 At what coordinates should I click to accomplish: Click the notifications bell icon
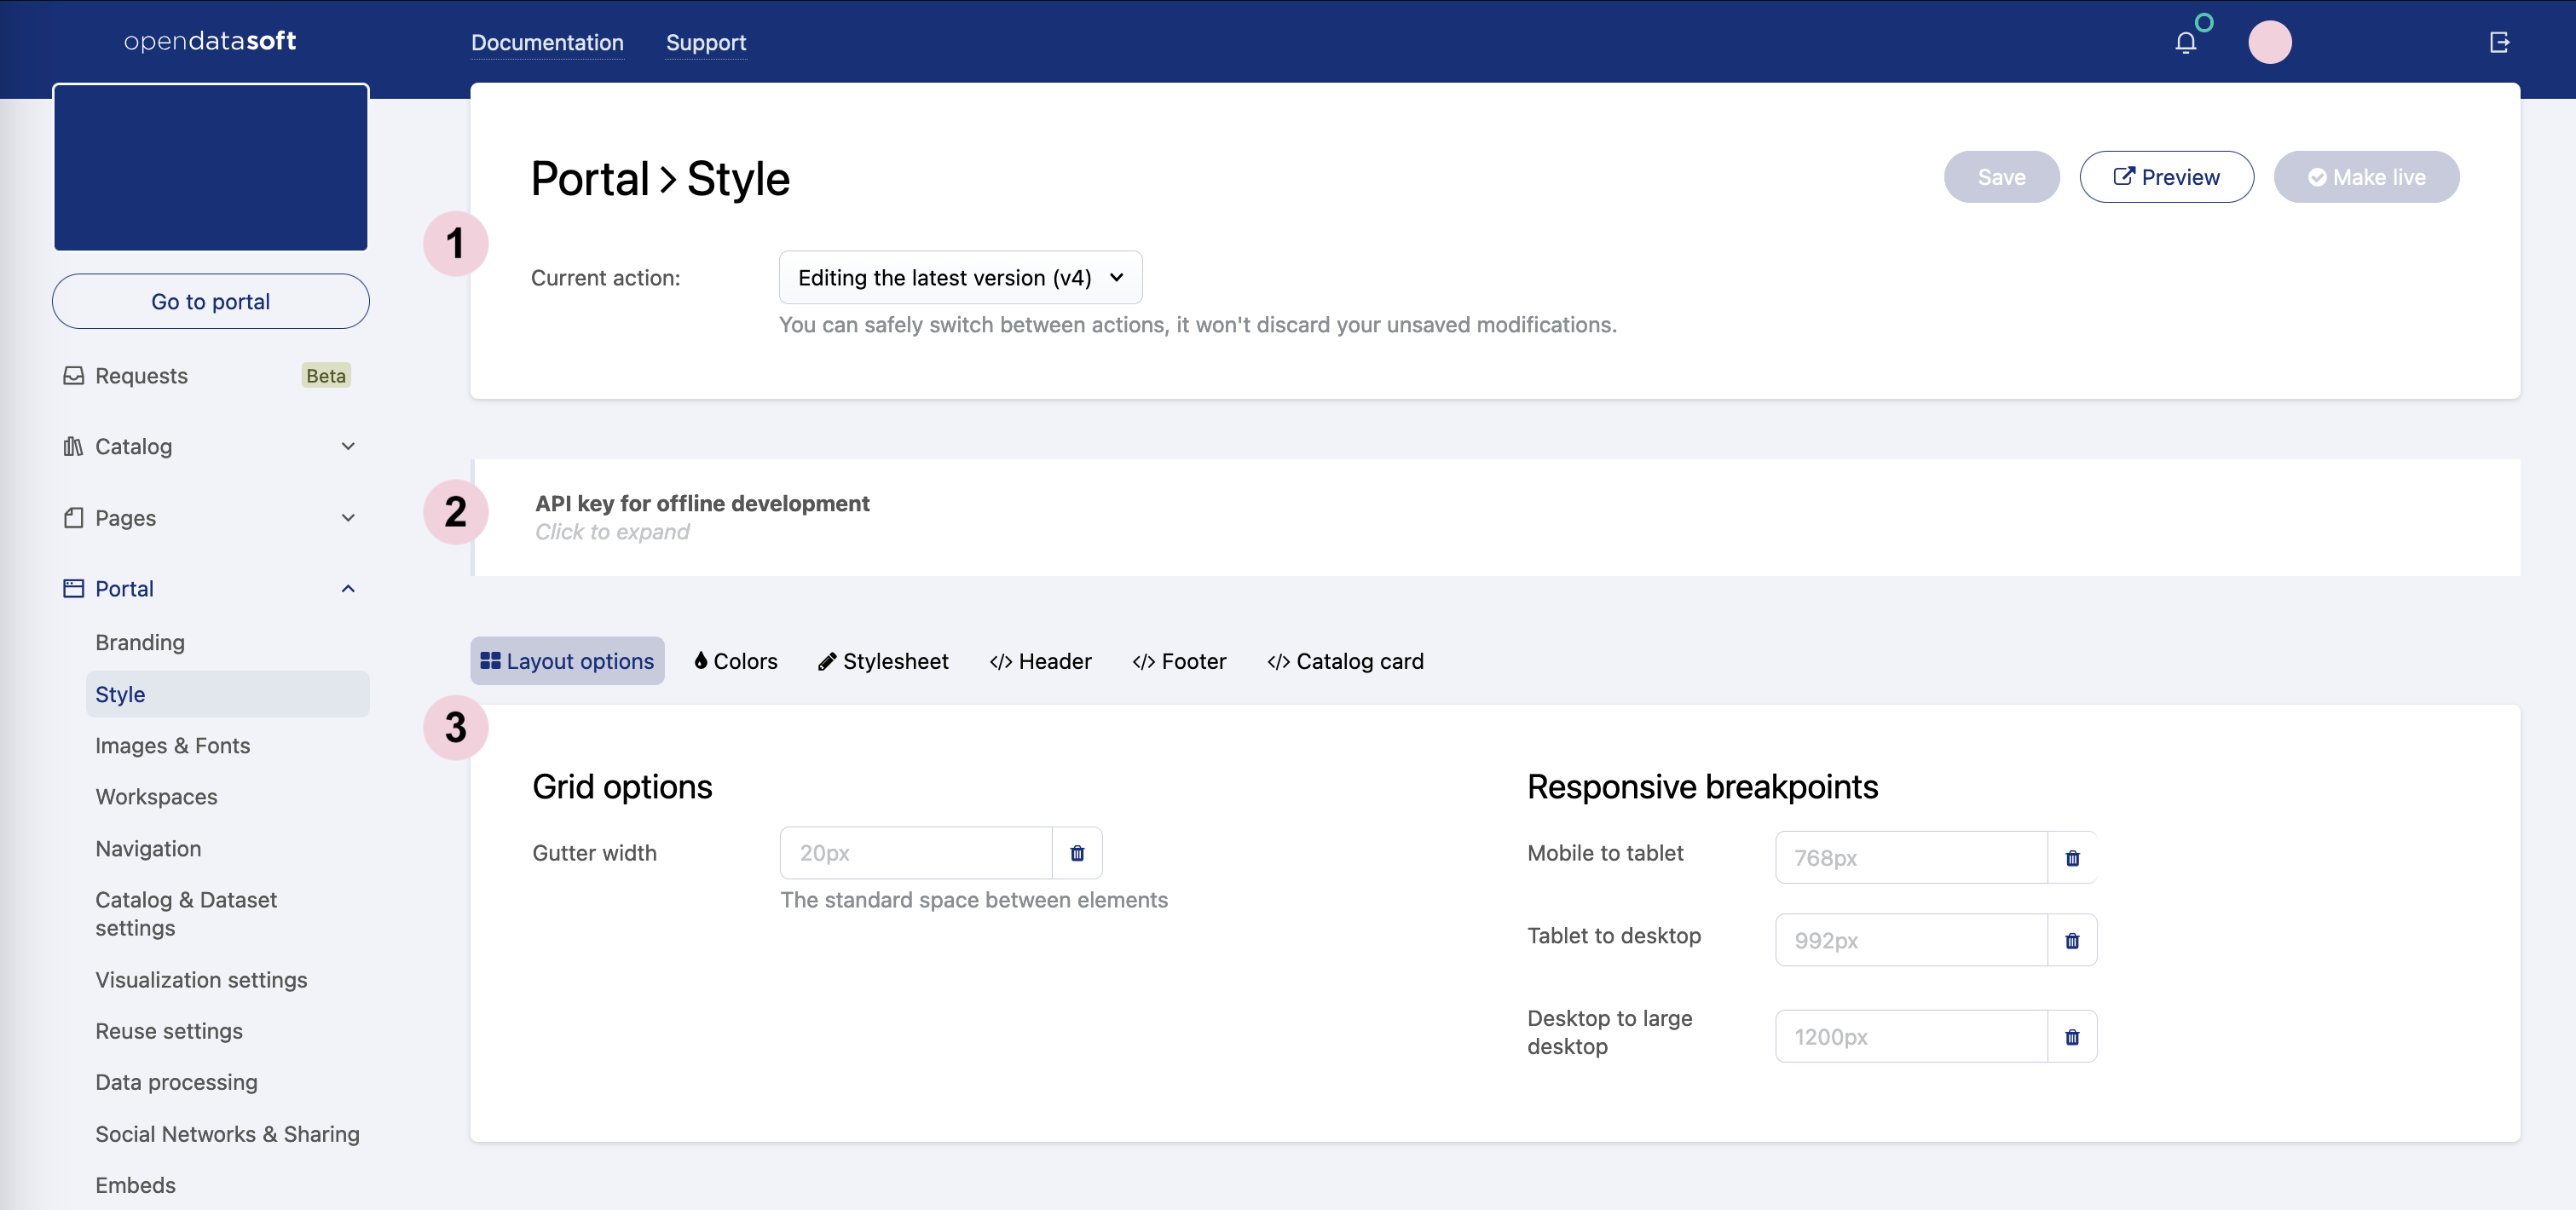tap(2185, 42)
